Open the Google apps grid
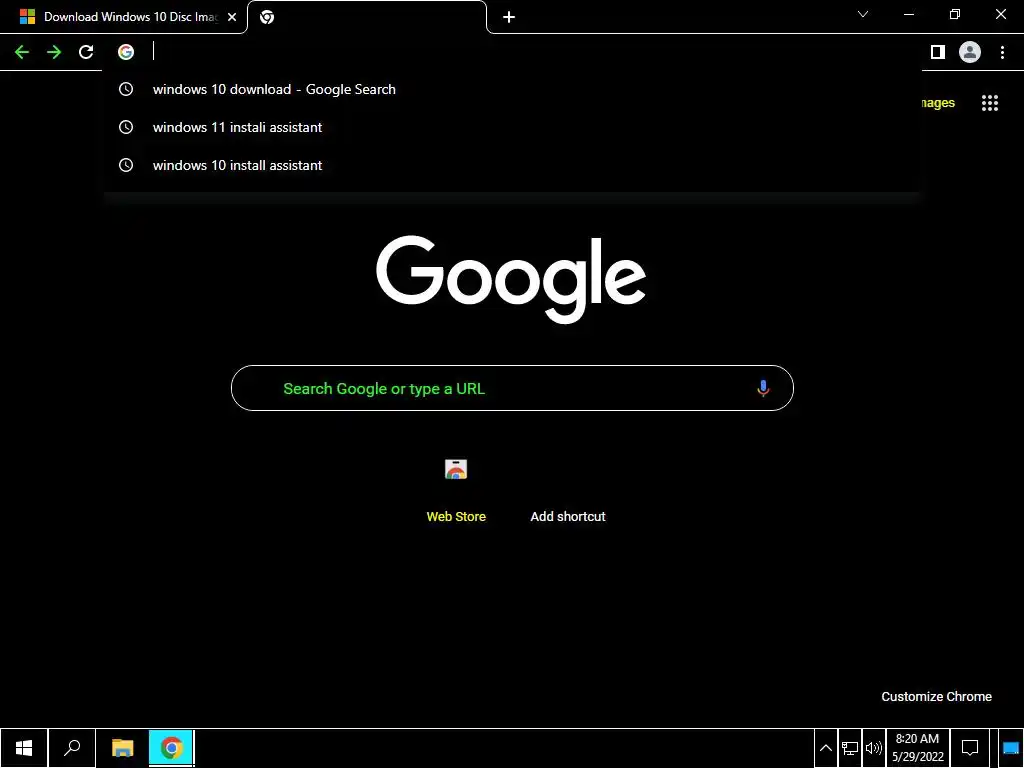 click(990, 103)
